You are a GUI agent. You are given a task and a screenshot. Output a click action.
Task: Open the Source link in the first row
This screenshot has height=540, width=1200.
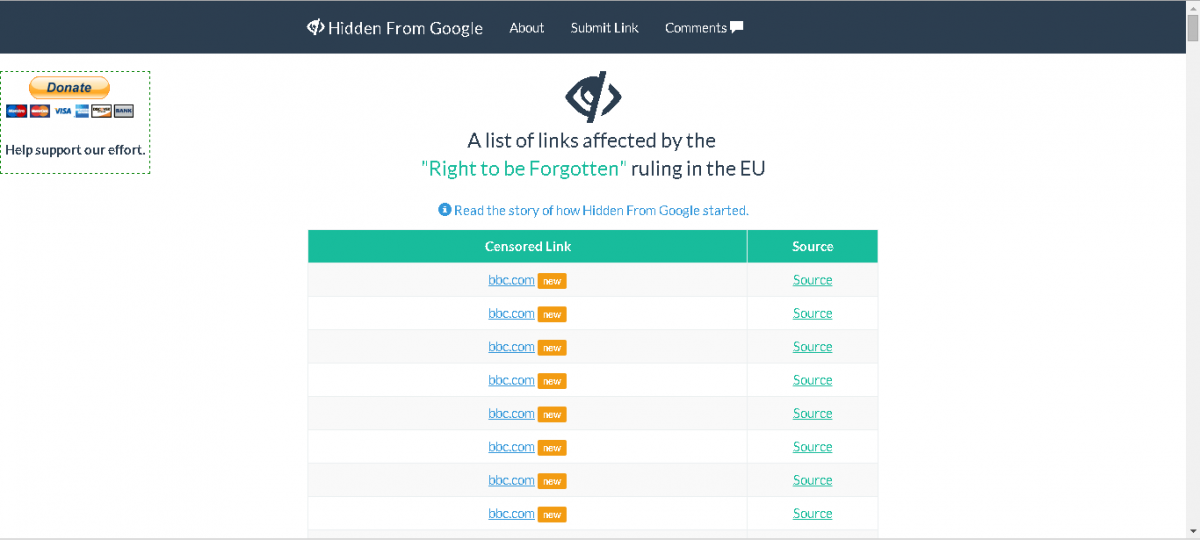click(x=812, y=280)
